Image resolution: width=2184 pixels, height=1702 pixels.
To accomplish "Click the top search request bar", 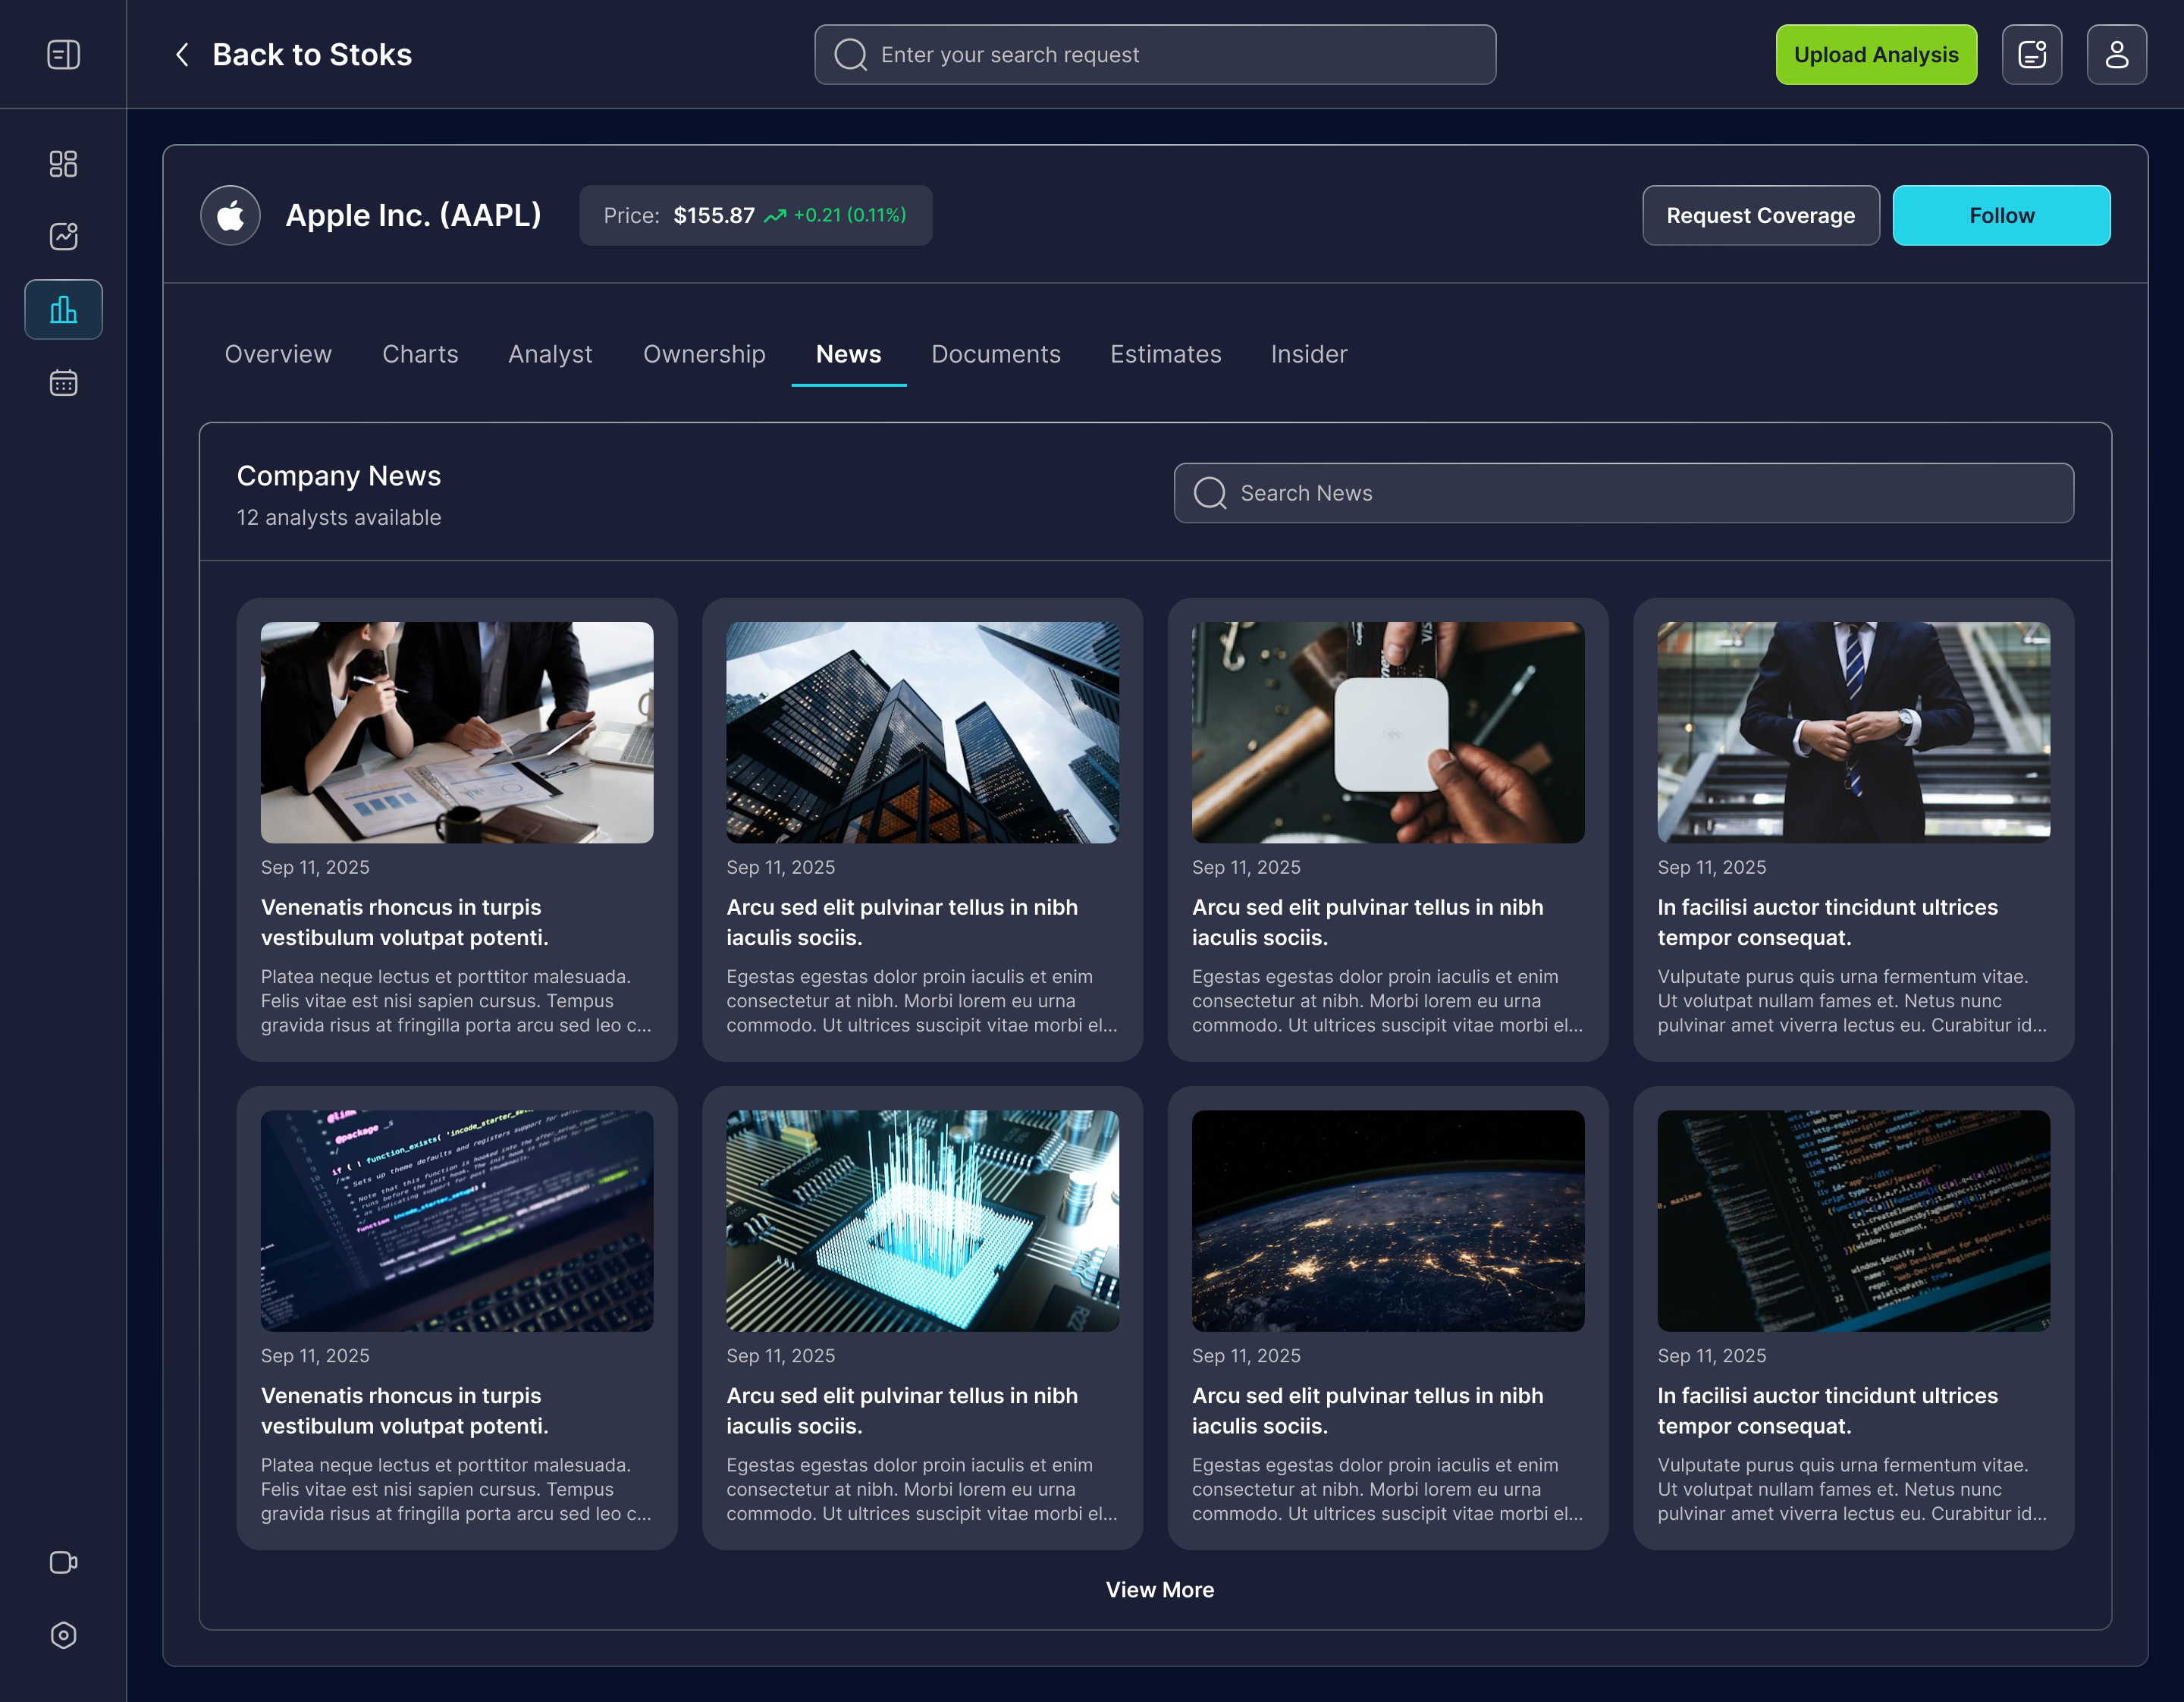I will coord(1155,55).
